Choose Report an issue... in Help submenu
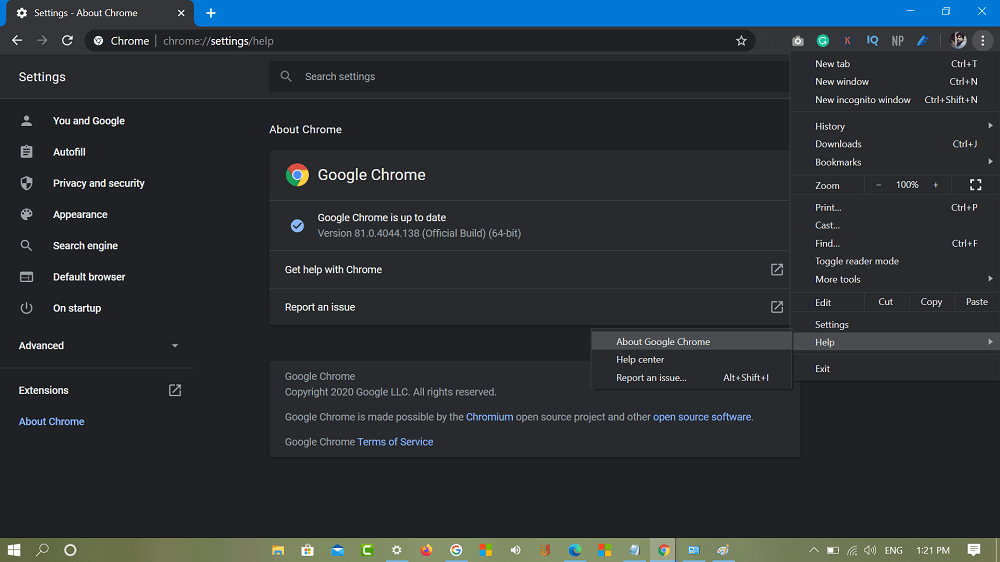1000x562 pixels. coord(691,378)
